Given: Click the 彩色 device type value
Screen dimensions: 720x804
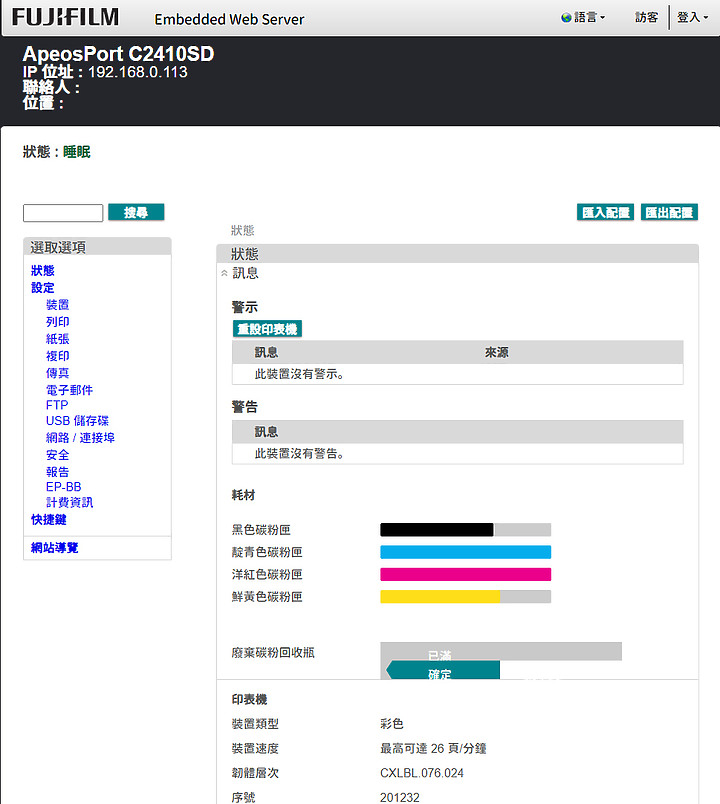Looking at the screenshot, I should (x=392, y=723).
